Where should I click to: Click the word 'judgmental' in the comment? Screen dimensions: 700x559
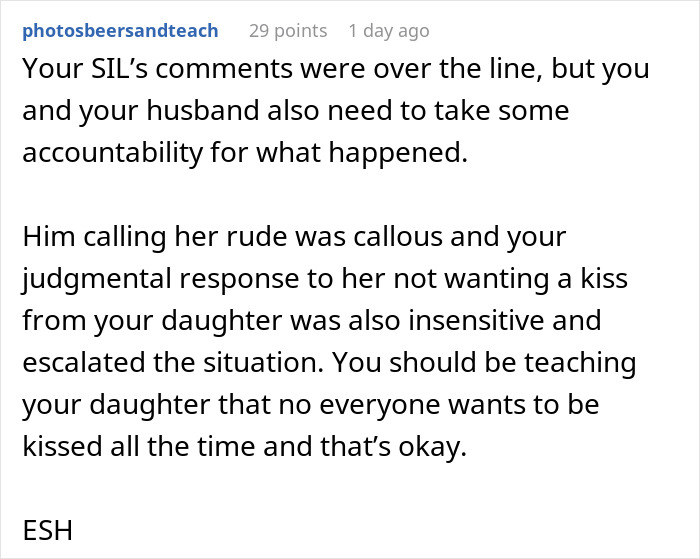pyautogui.click(x=97, y=279)
